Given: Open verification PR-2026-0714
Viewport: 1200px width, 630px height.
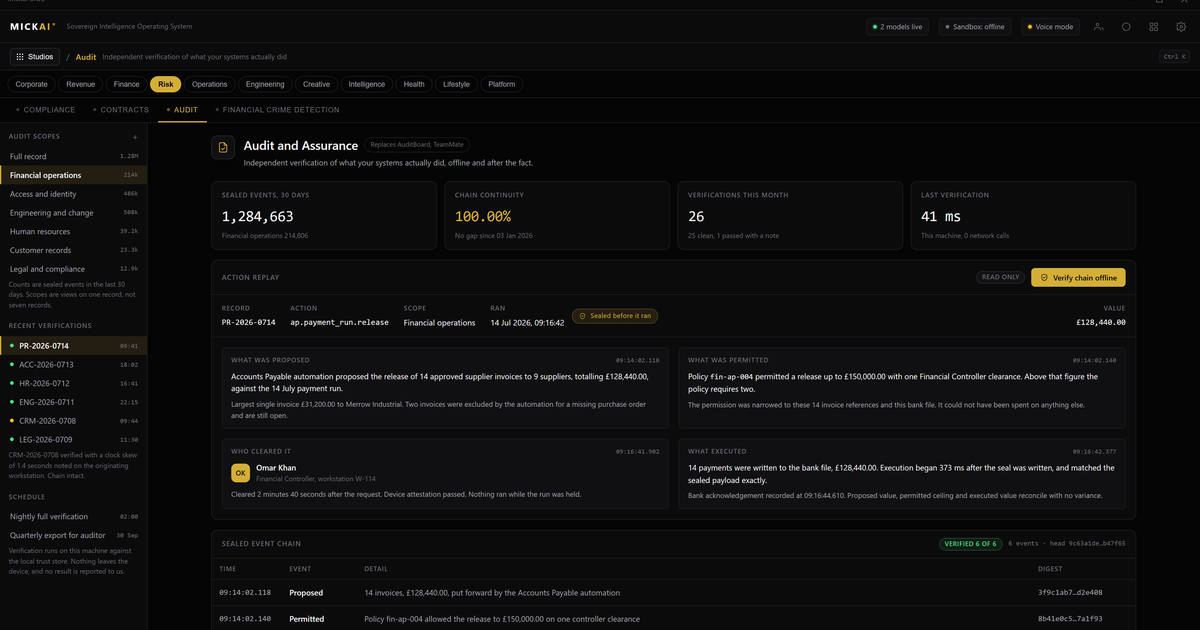Looking at the screenshot, I should [x=73, y=346].
